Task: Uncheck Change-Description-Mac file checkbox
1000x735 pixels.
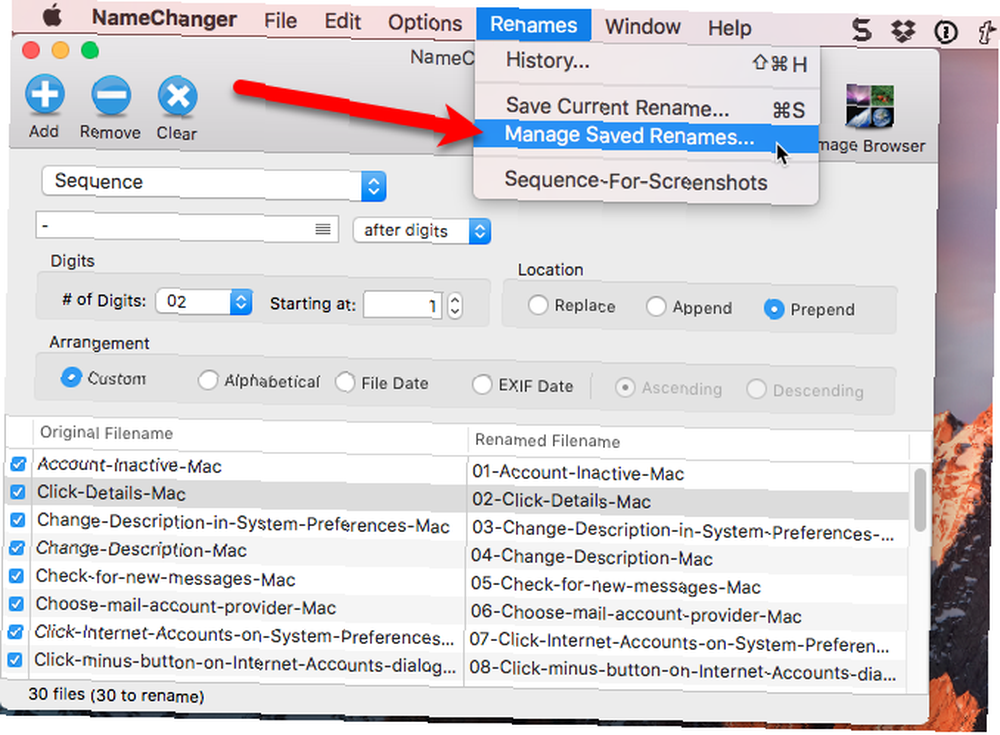Action: pos(17,548)
